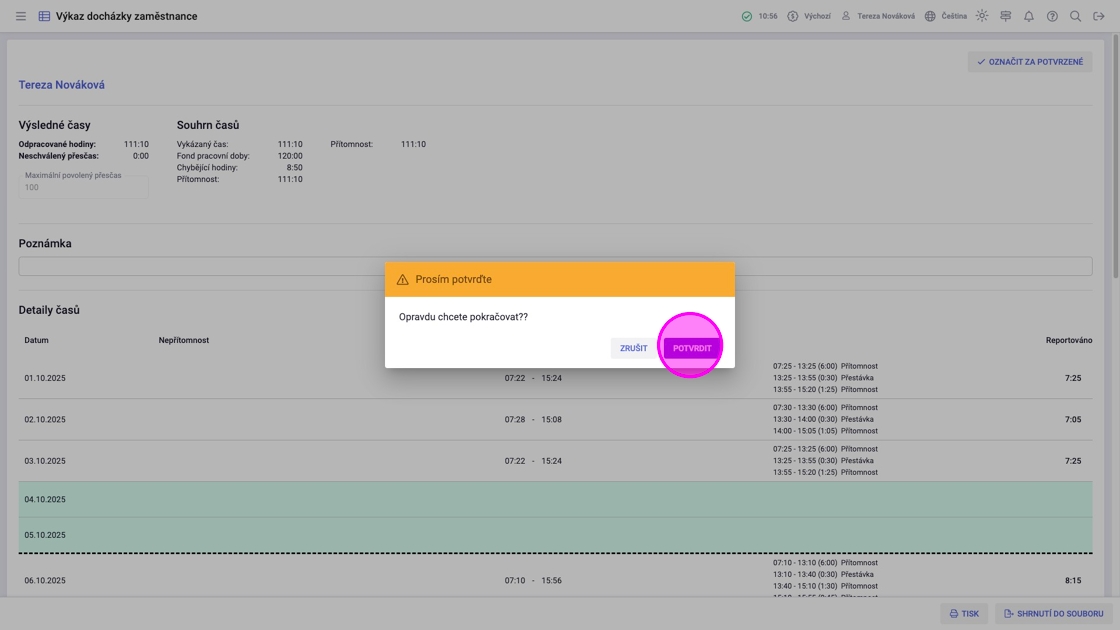Image resolution: width=1120 pixels, height=630 pixels.
Task: Click the Poznámka note text field
Action: click(555, 266)
